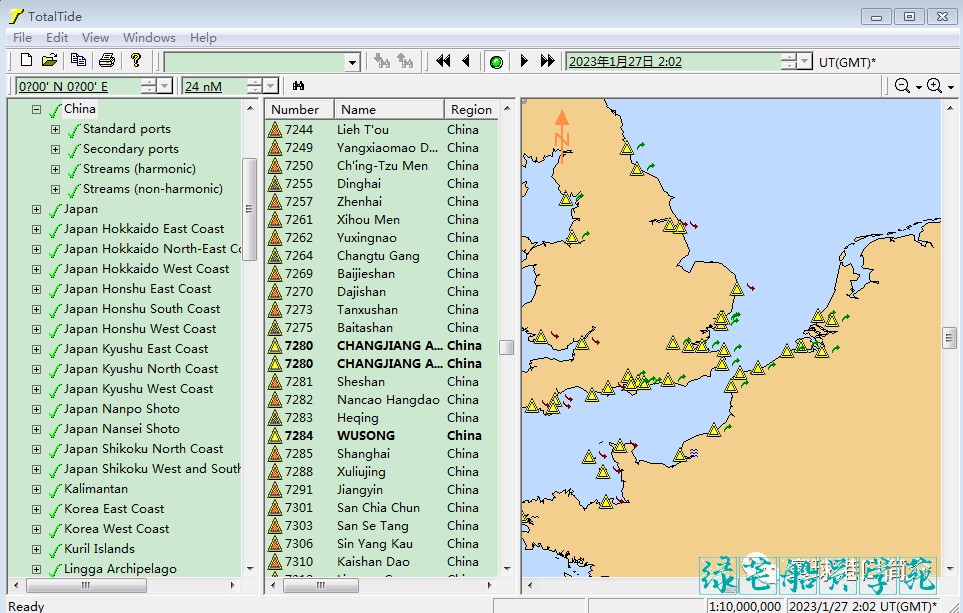Image resolution: width=963 pixels, height=613 pixels.
Task: Collapse the China tree node
Action: tap(36, 109)
